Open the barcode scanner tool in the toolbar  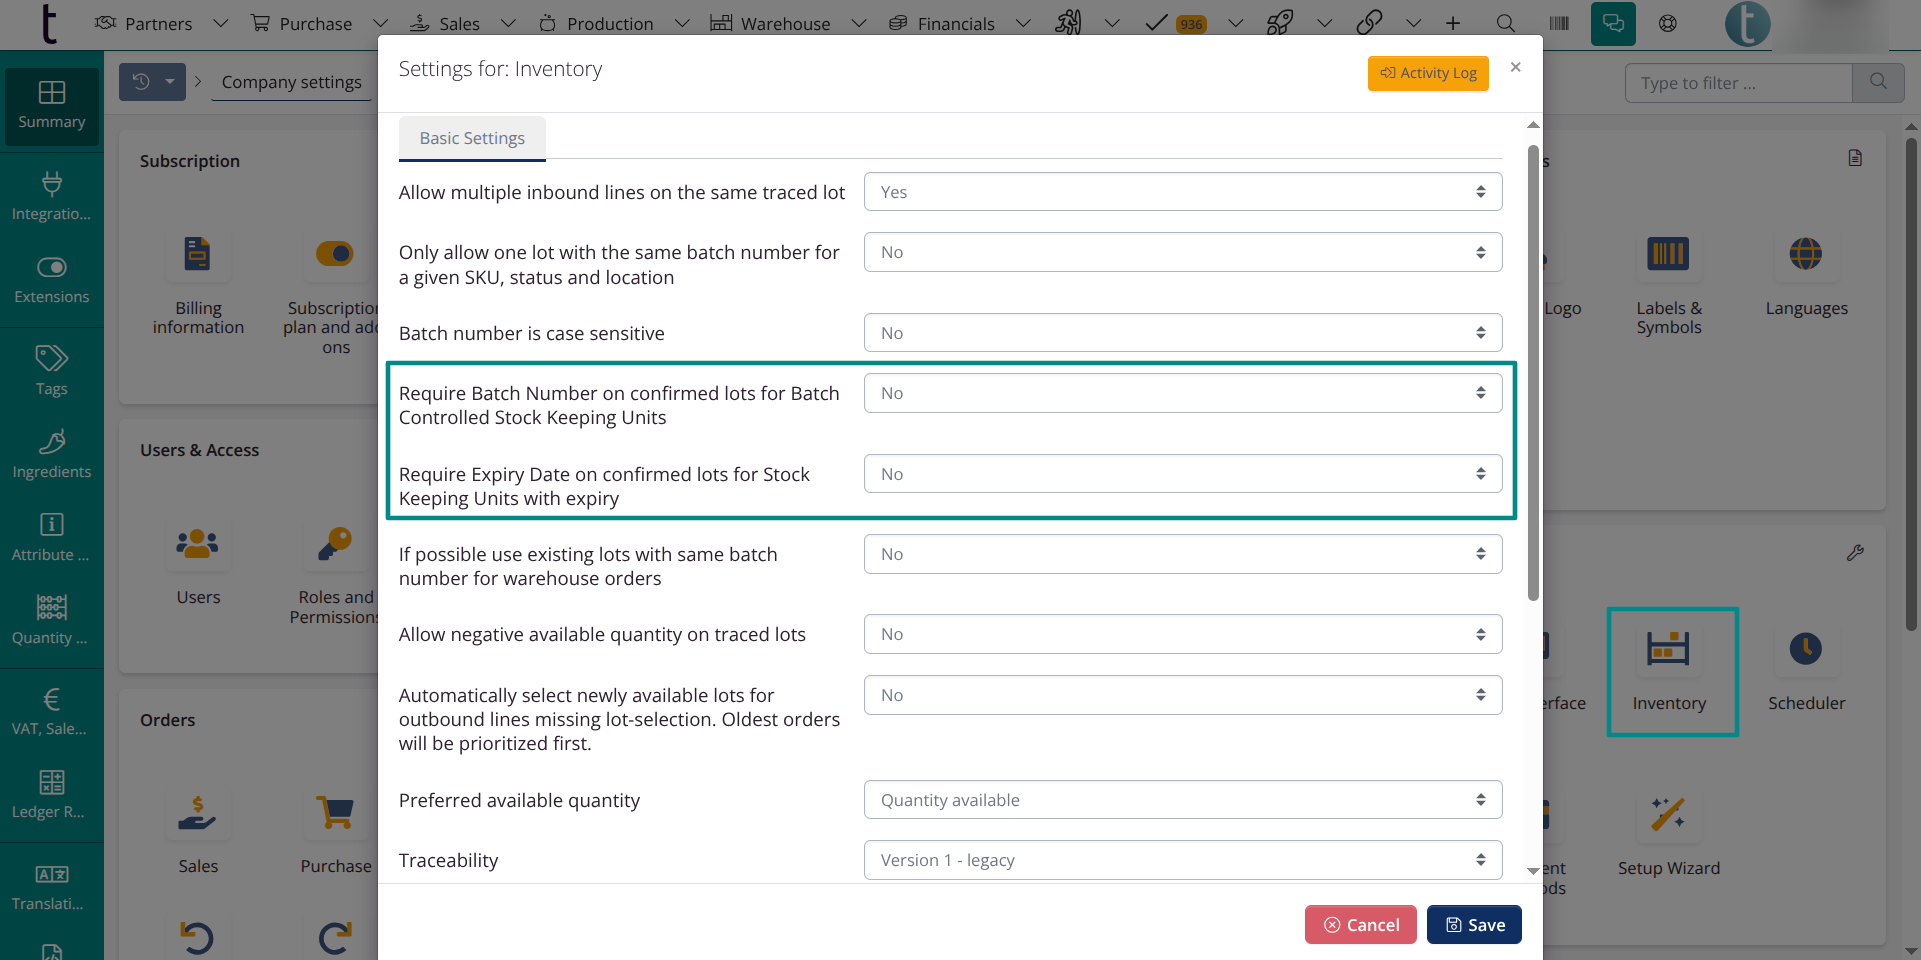click(1558, 23)
